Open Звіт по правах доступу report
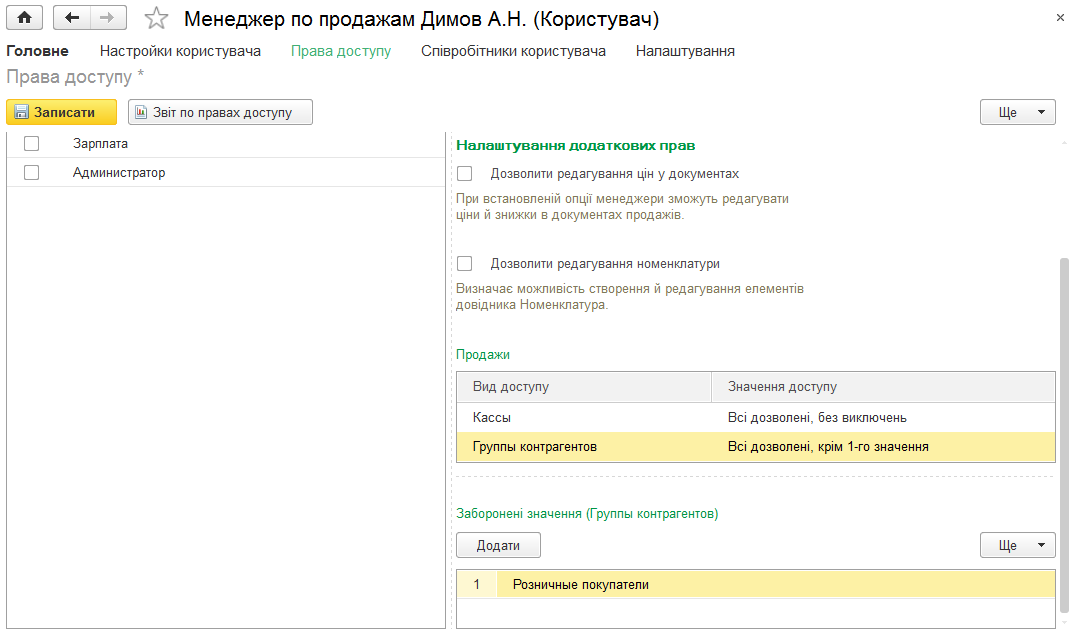The image size is (1076, 634). pos(220,112)
